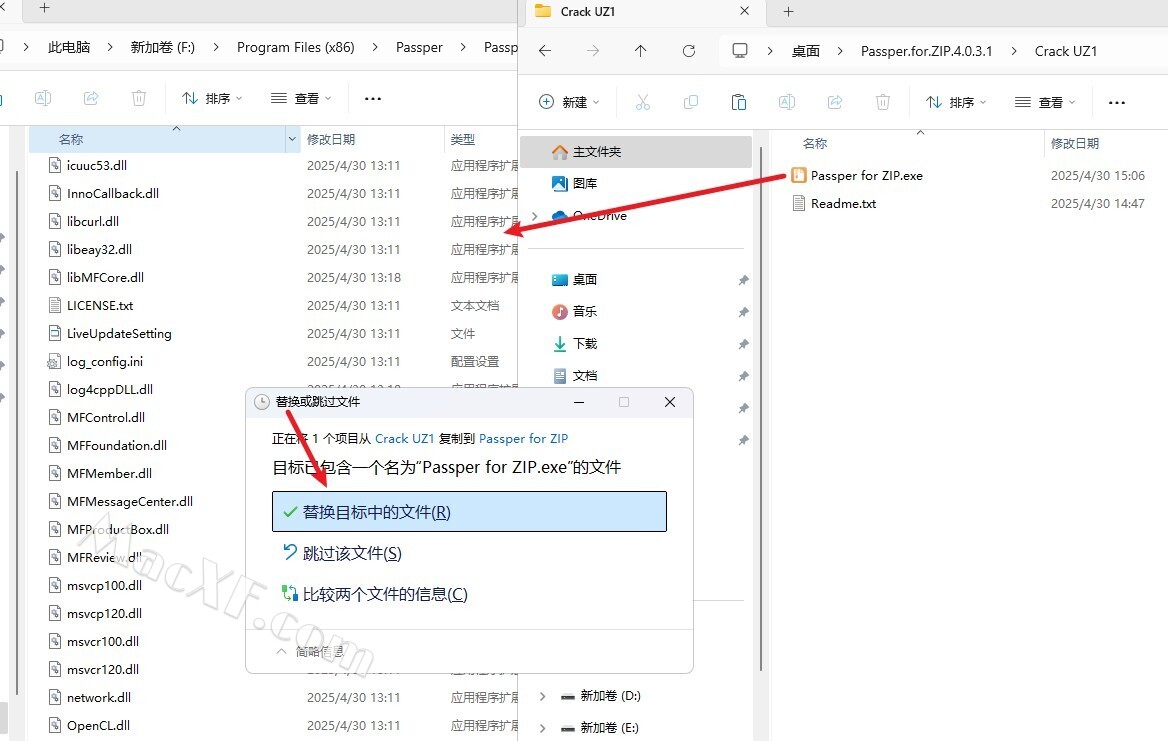Click 桌面 breadcrumb in right address bar
Screen dimensions: 1168x741
(x=805, y=51)
